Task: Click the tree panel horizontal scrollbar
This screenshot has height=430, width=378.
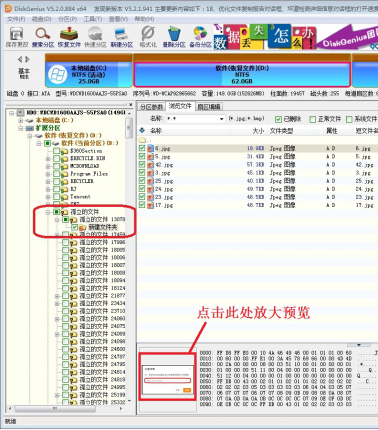Action: [55, 408]
